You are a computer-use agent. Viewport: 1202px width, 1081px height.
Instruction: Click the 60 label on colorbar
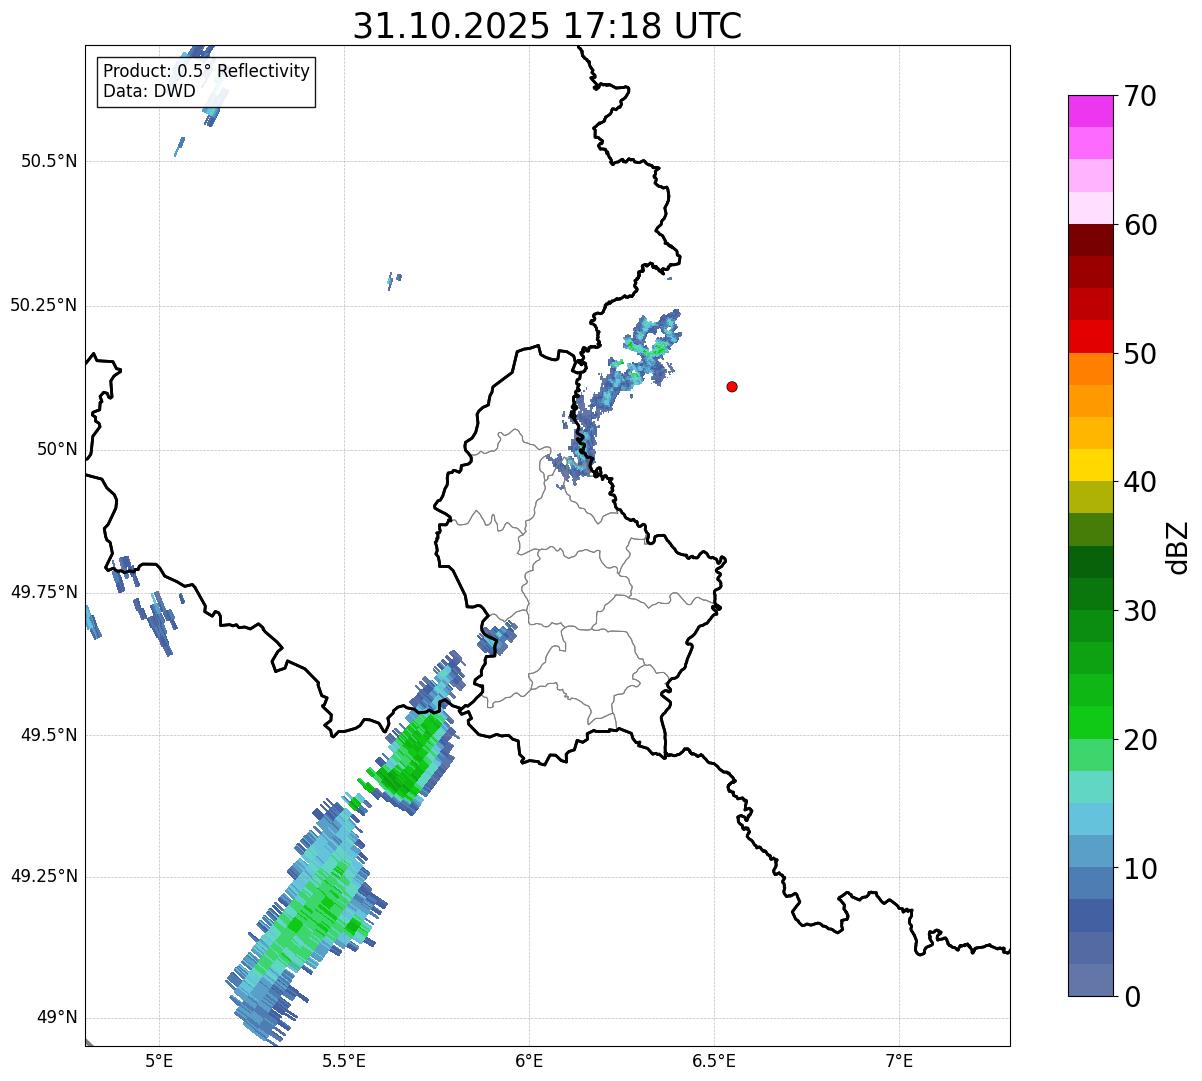1140,225
